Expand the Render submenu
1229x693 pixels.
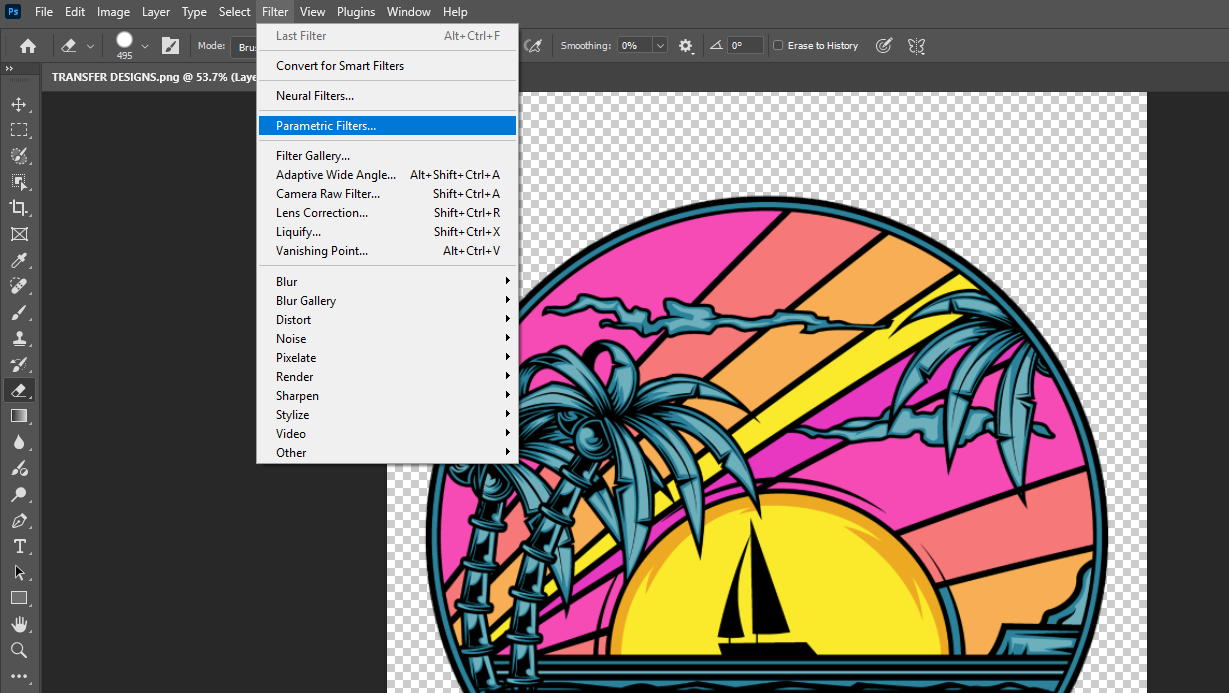tap(387, 376)
